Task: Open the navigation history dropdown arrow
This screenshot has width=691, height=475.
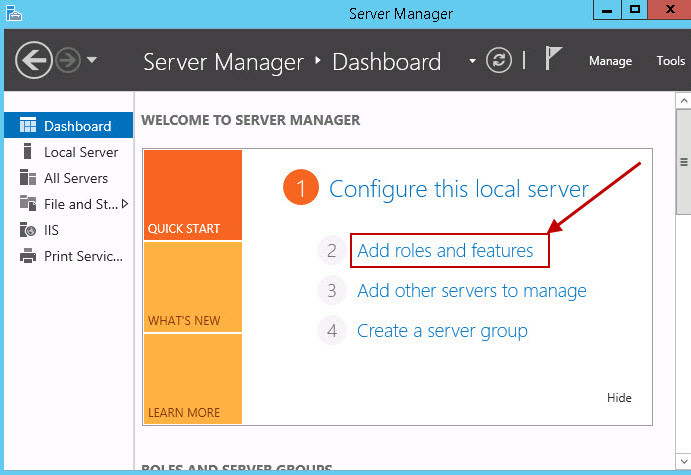Action: (x=92, y=60)
